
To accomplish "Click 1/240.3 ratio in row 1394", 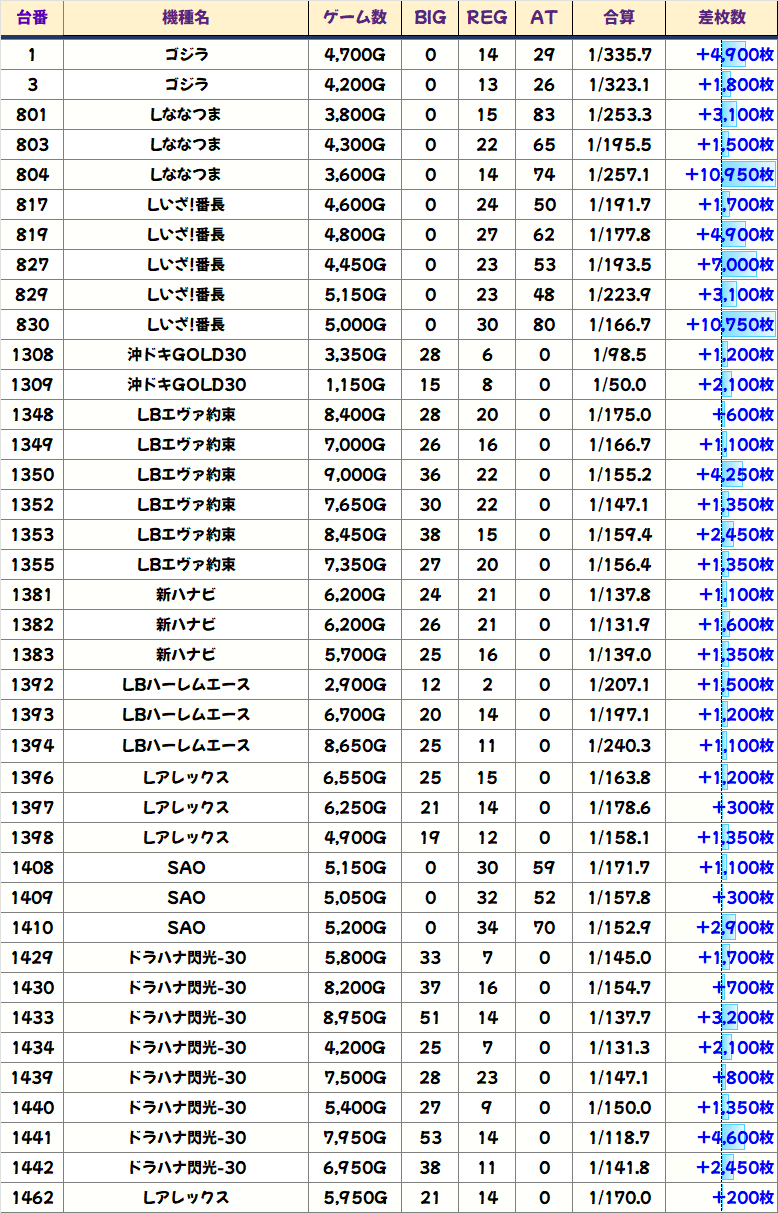I will (x=619, y=746).
